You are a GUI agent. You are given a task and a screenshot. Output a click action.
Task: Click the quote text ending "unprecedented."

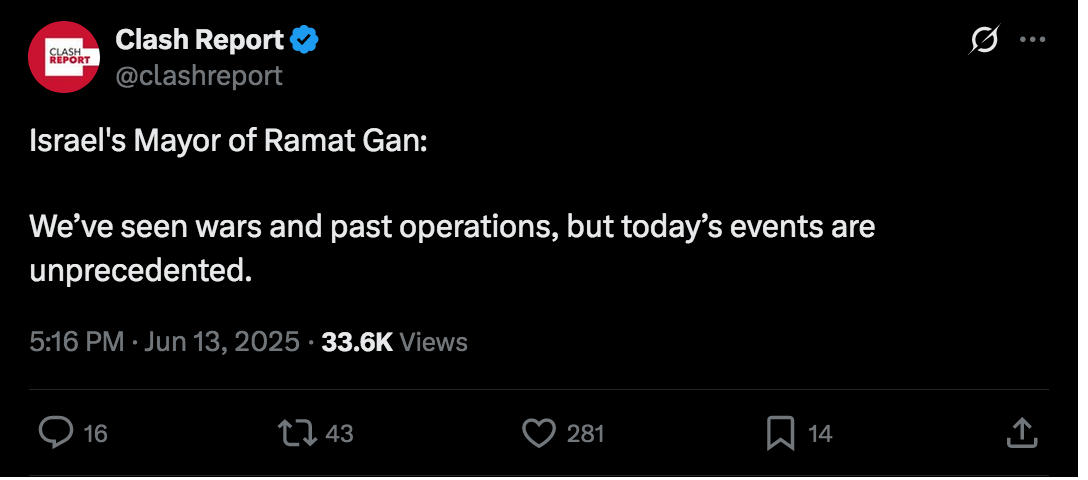click(x=452, y=249)
